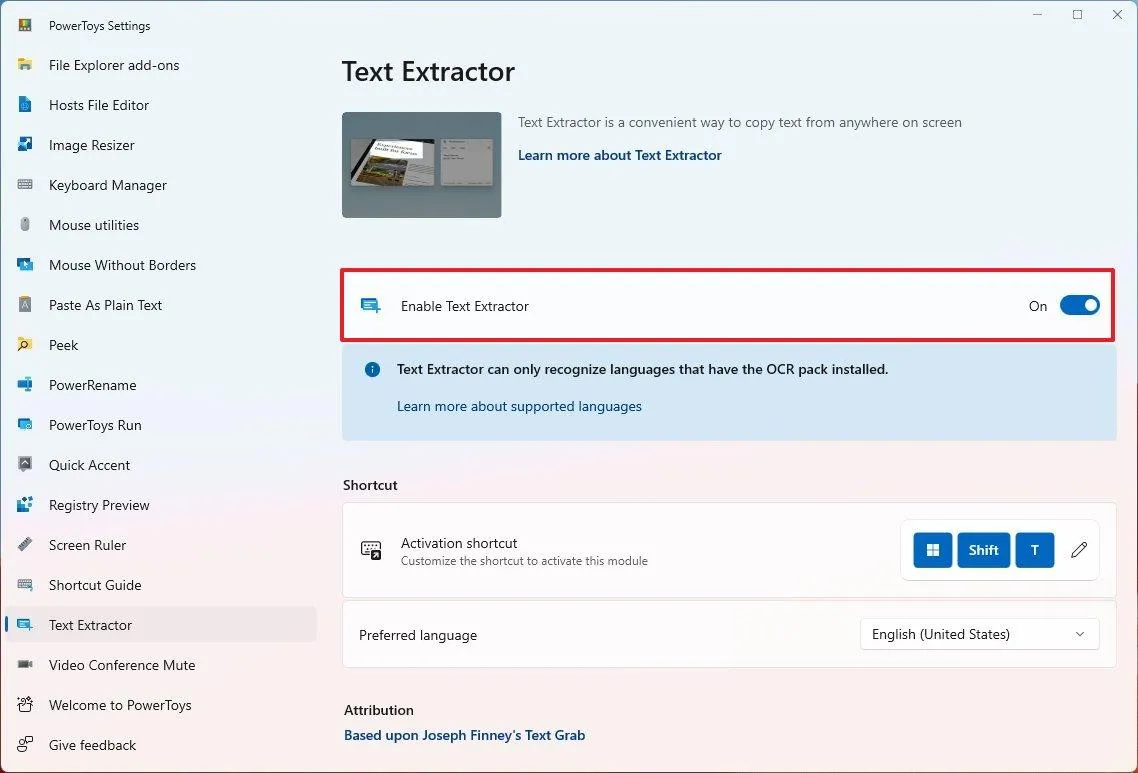Viewport: 1138px width, 773px height.
Task: Select Video Conference Mute in sidebar
Action: pos(122,665)
